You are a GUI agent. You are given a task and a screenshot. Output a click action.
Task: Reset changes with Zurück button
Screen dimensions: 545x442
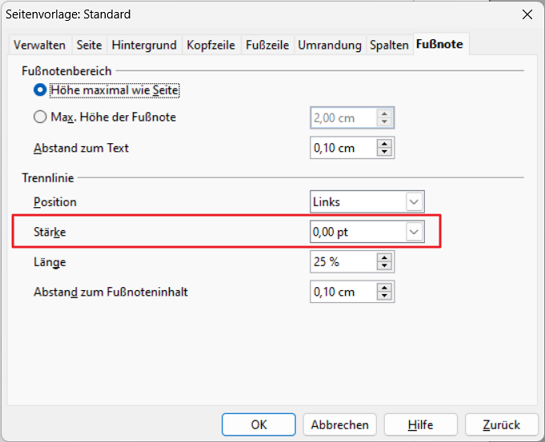pos(501,424)
